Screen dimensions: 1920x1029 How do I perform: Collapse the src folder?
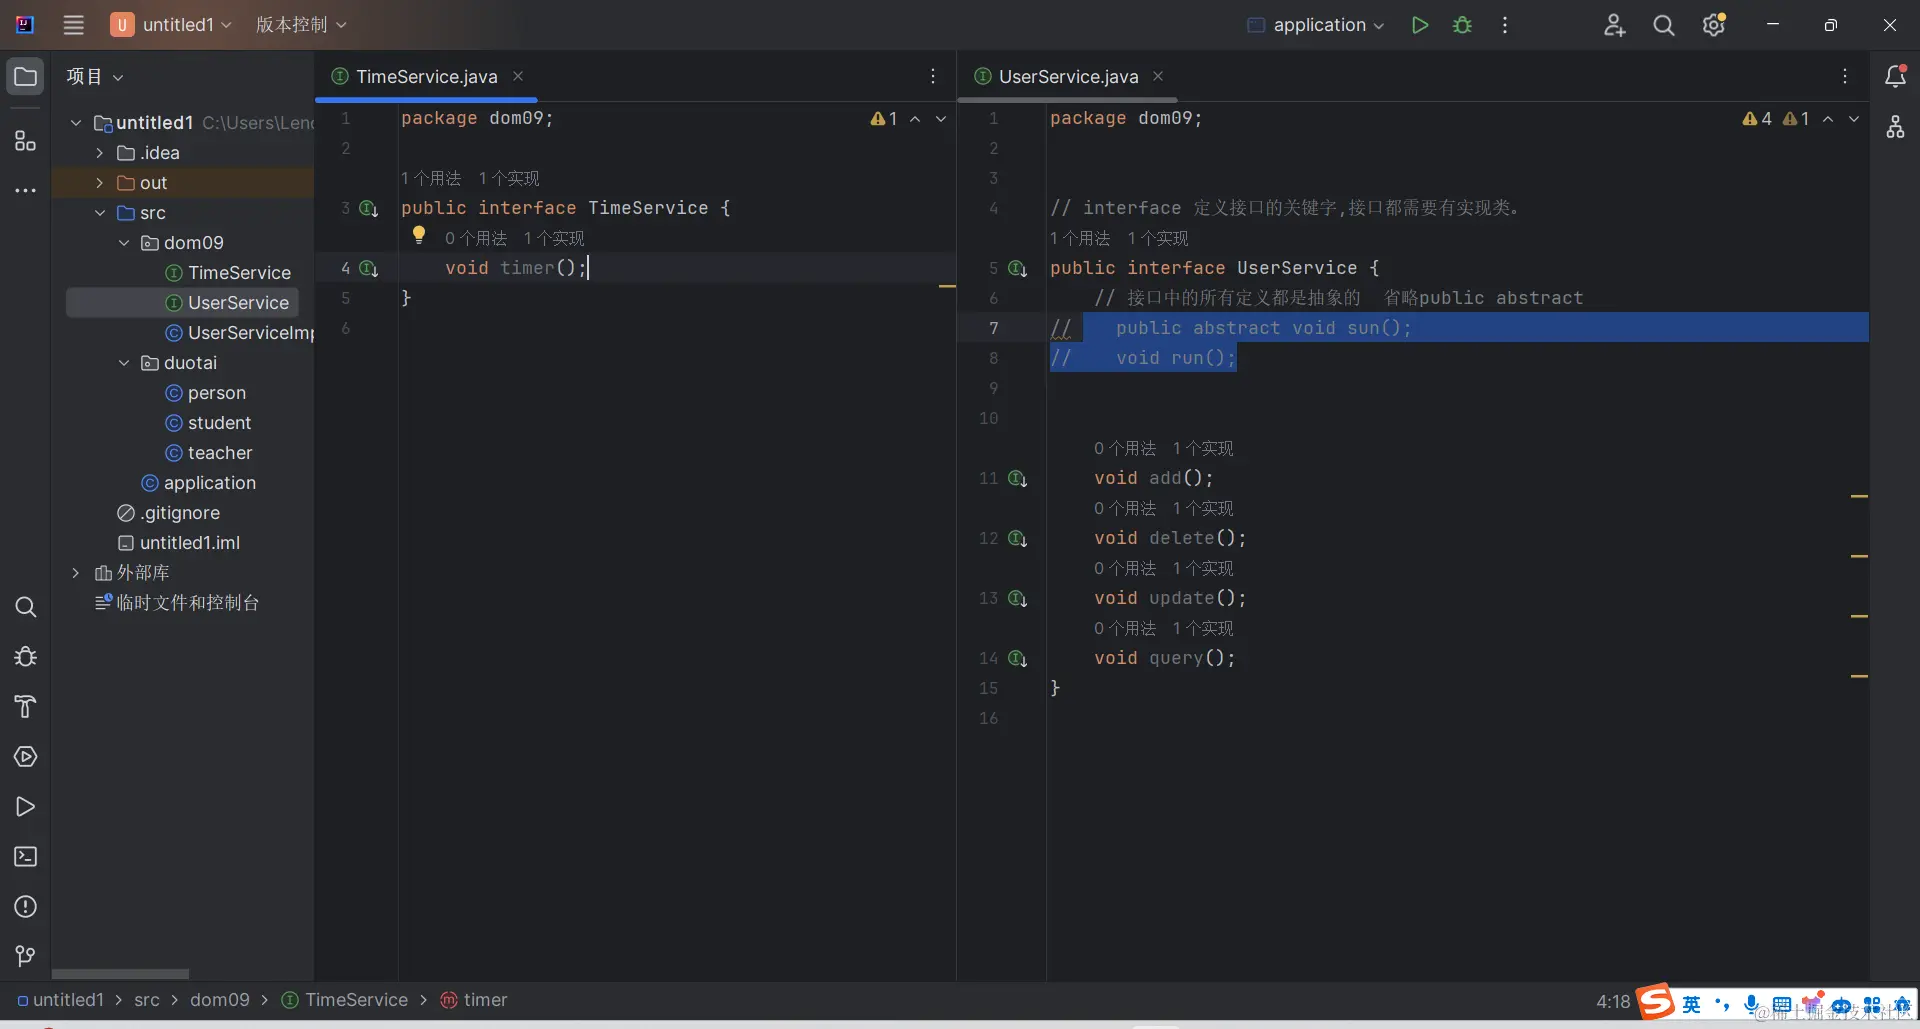click(100, 213)
